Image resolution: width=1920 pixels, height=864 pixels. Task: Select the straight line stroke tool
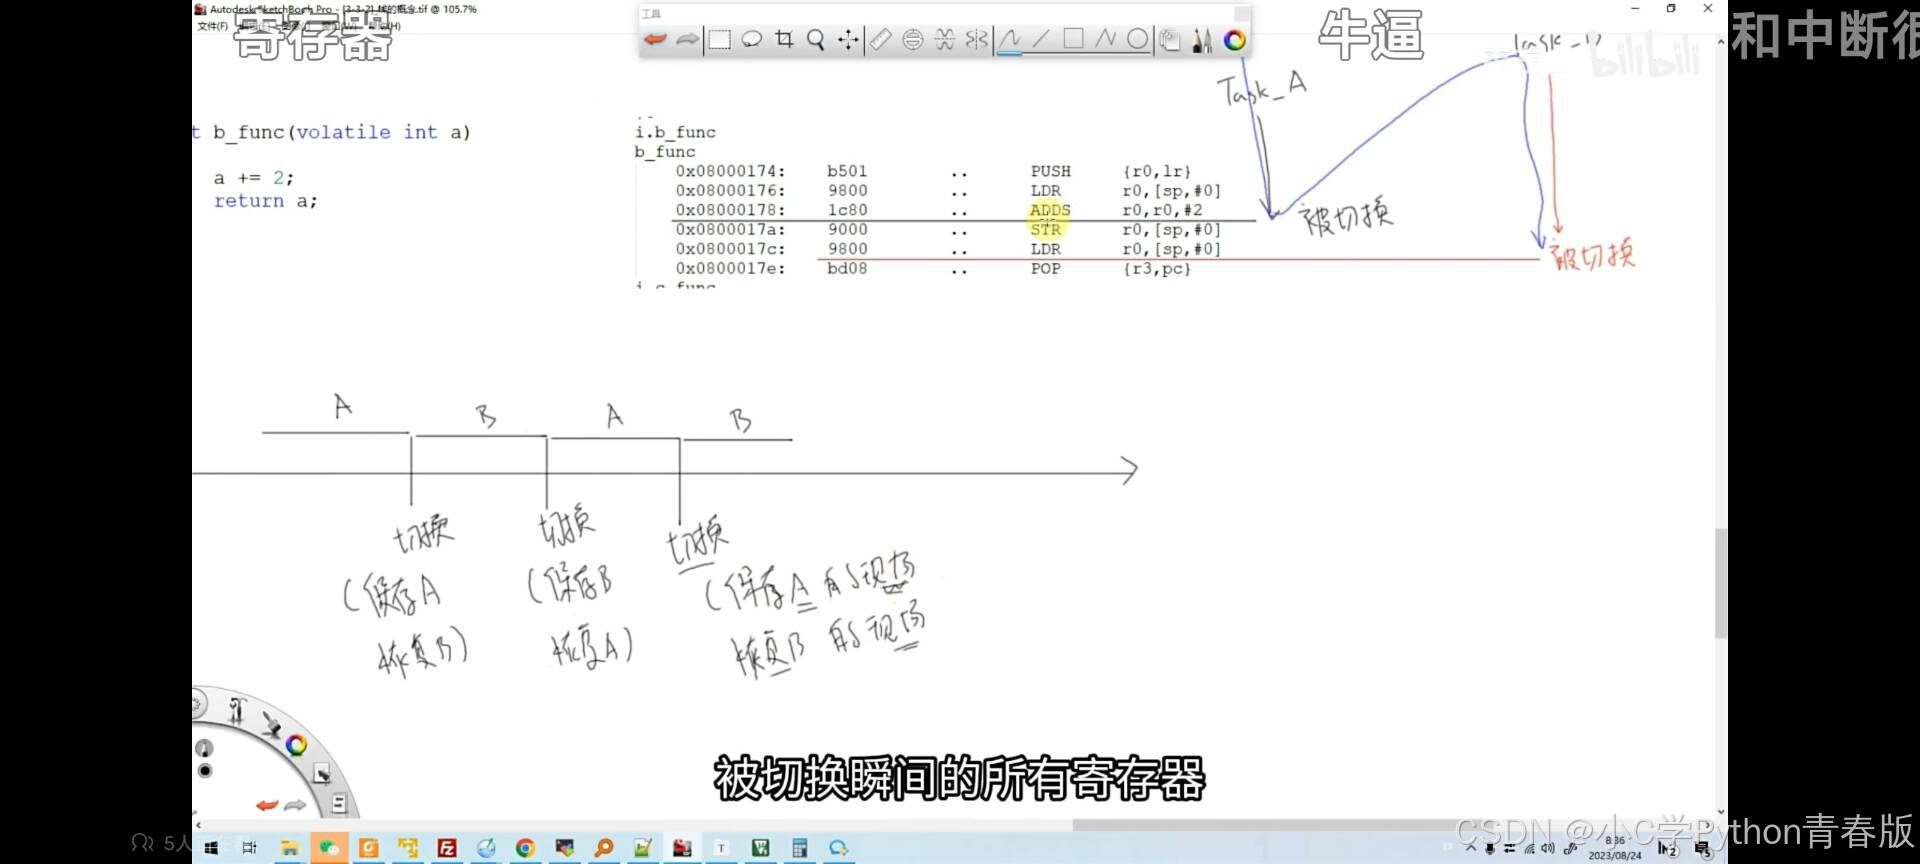coord(1041,39)
